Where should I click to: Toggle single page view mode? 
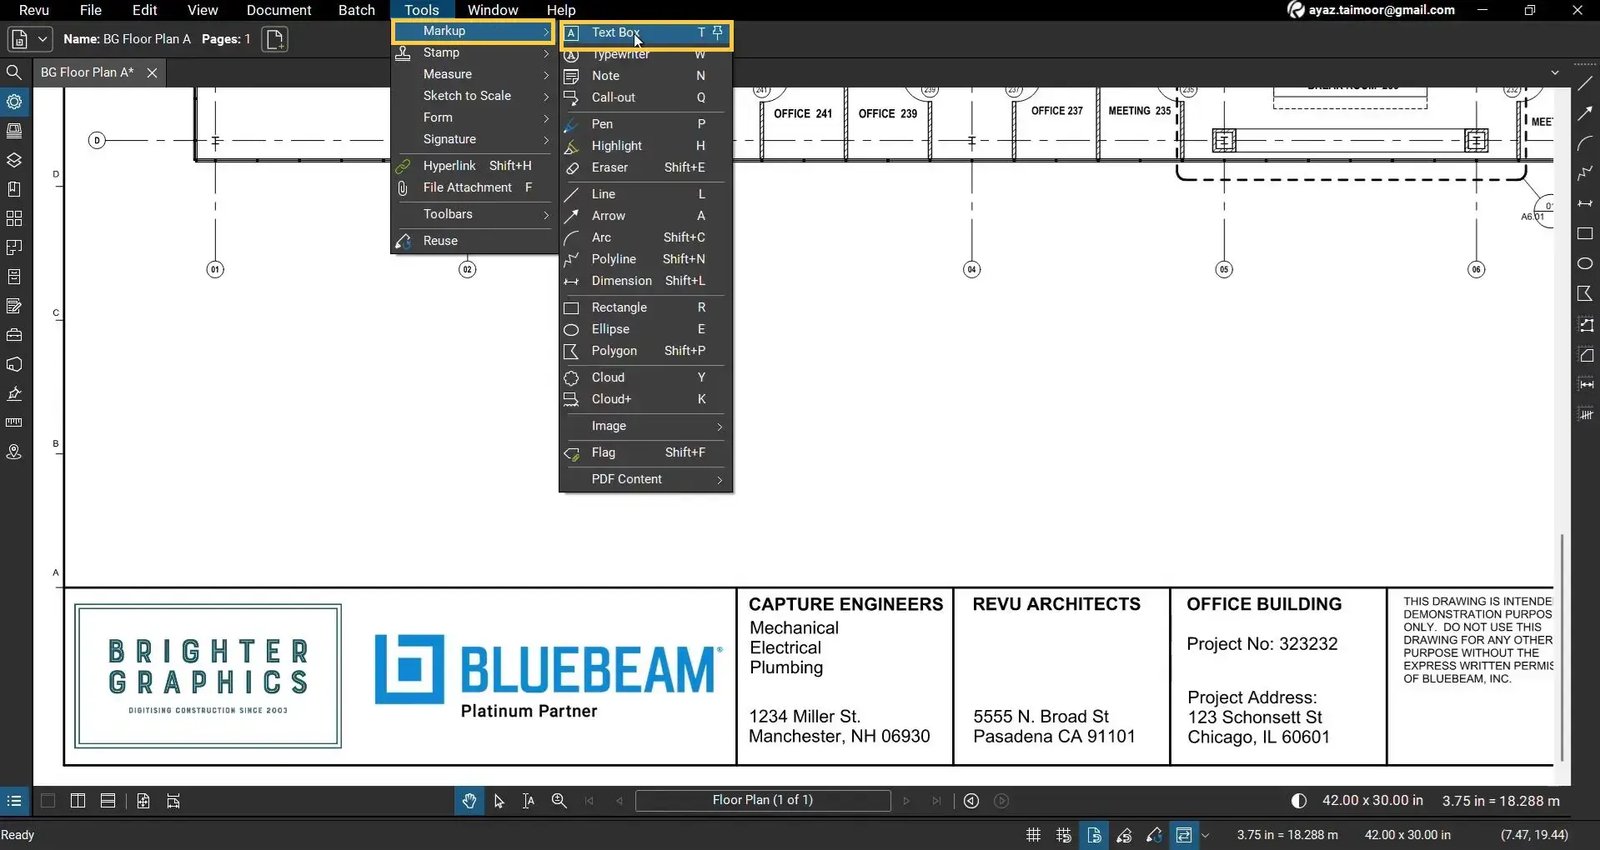[48, 801]
